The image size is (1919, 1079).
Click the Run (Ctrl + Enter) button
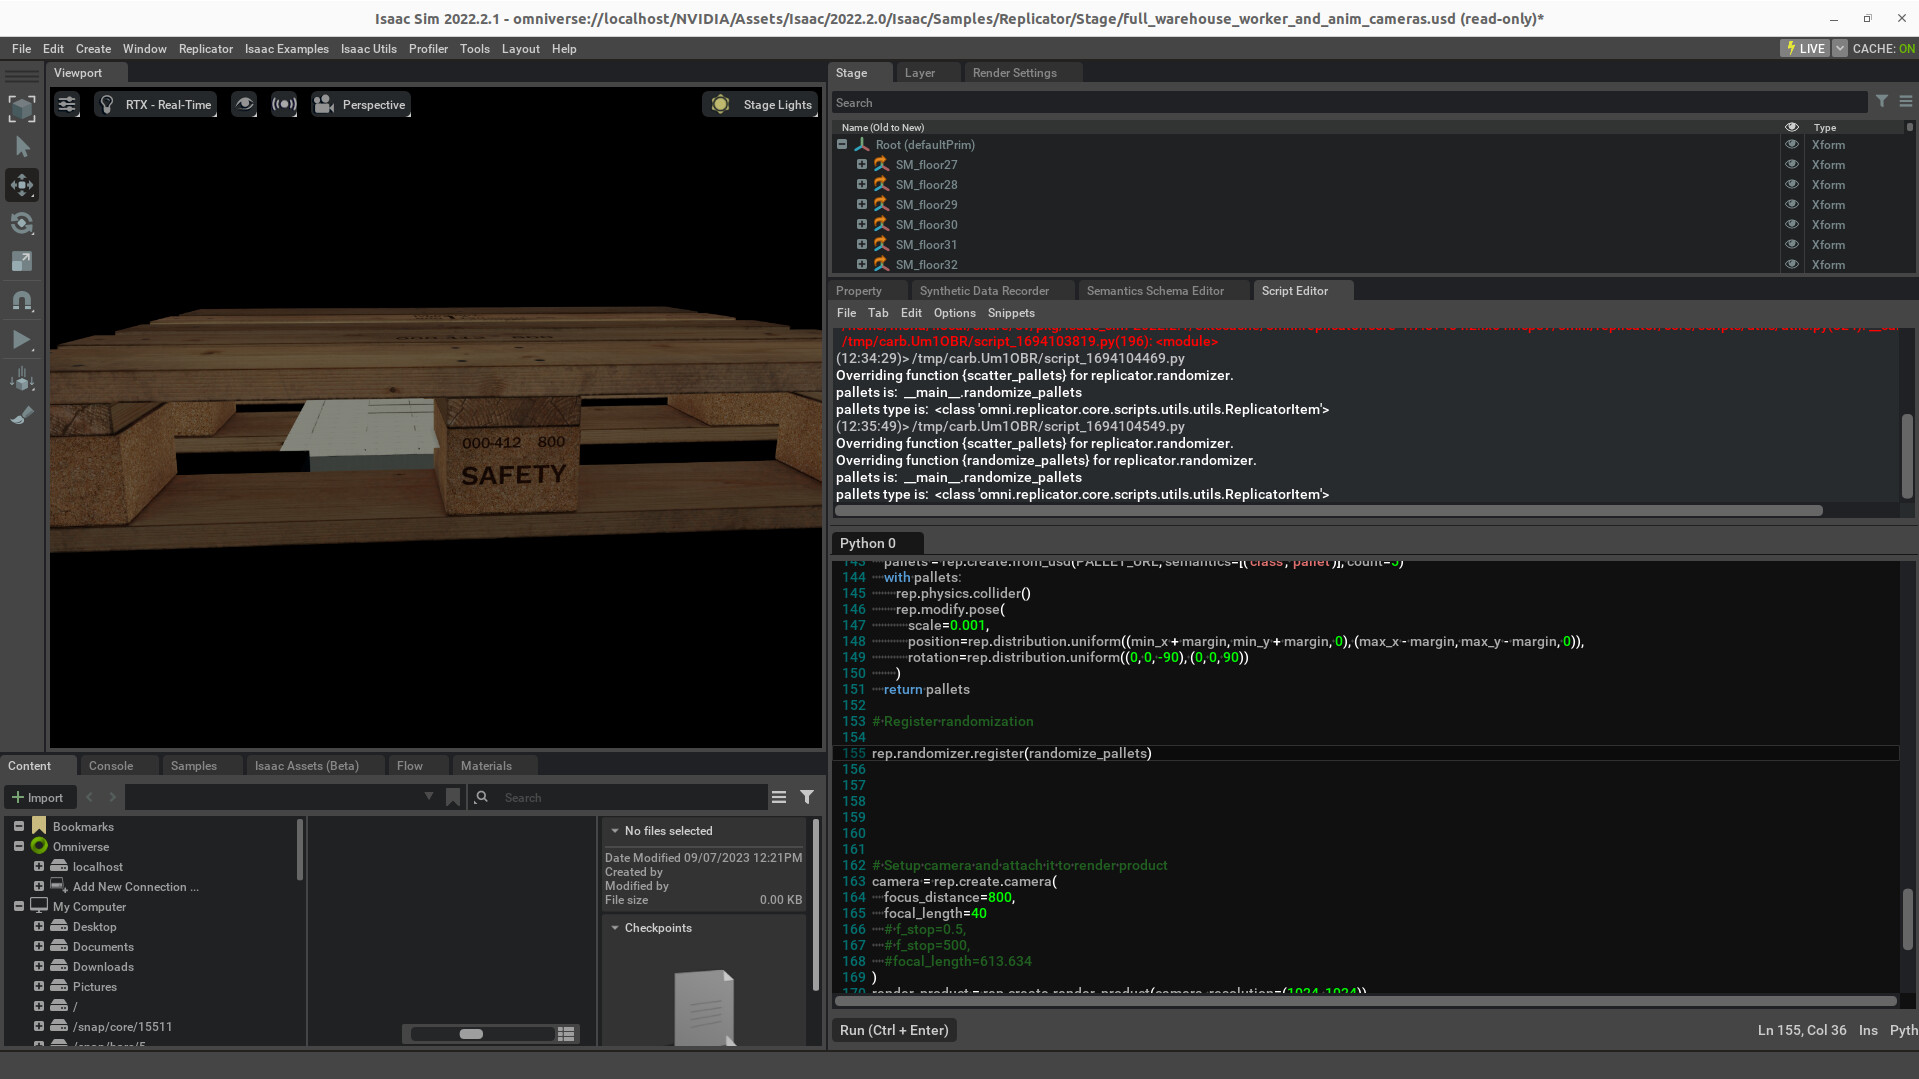click(893, 1030)
